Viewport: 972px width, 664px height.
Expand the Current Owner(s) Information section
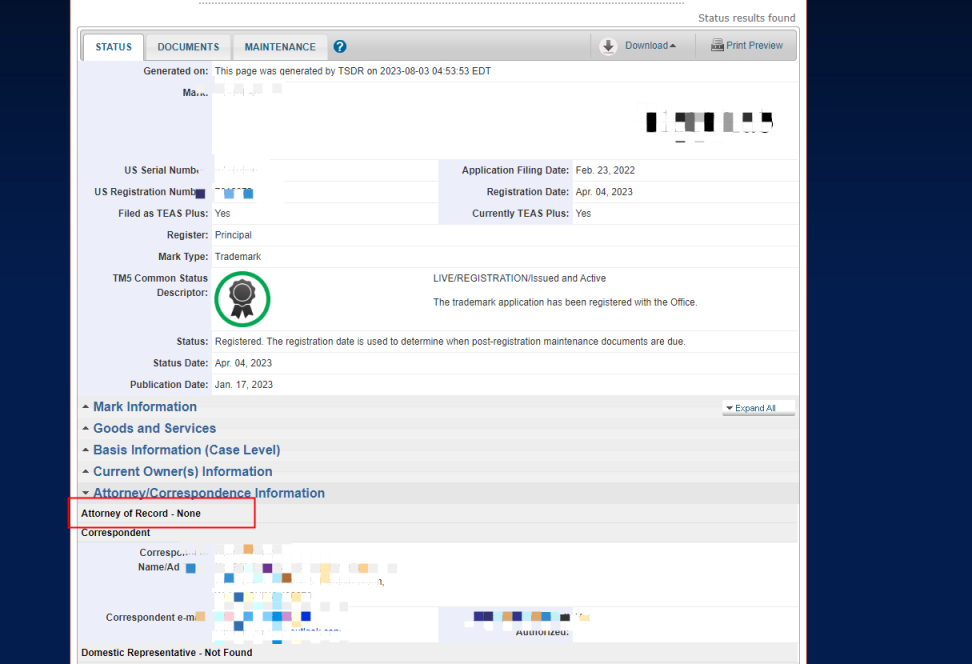tap(182, 472)
